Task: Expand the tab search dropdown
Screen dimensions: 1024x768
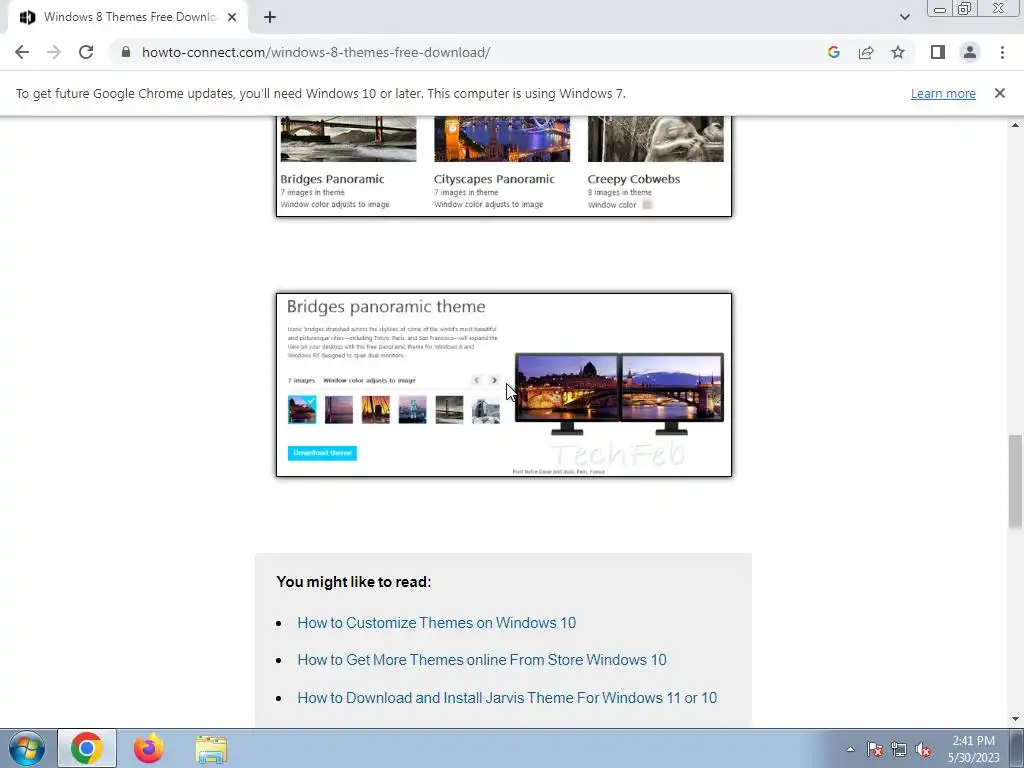Action: point(904,17)
